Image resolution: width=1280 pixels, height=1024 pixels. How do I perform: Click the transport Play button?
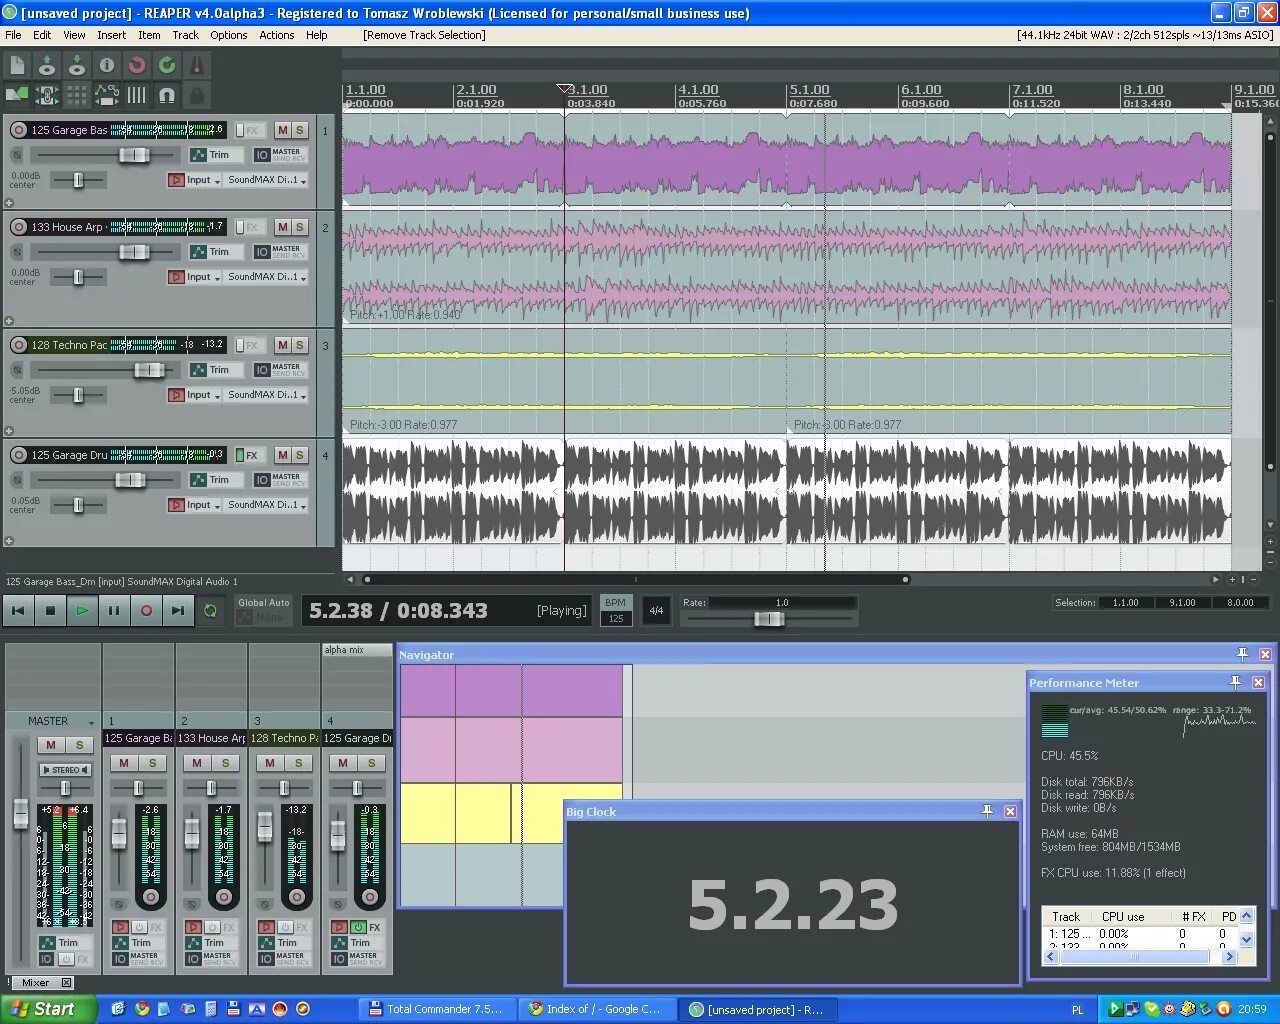tap(82, 610)
